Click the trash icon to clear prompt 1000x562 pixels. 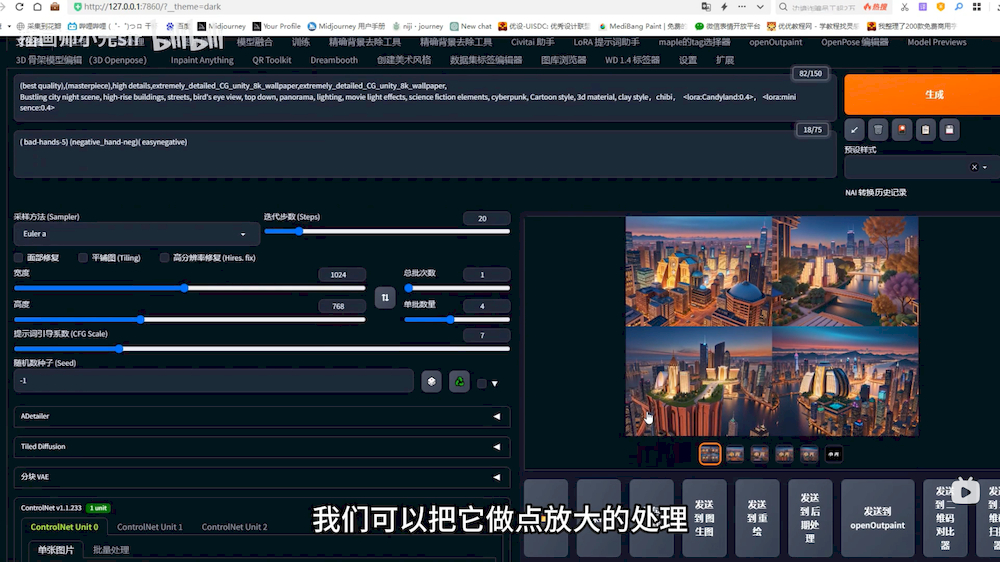[x=878, y=129]
